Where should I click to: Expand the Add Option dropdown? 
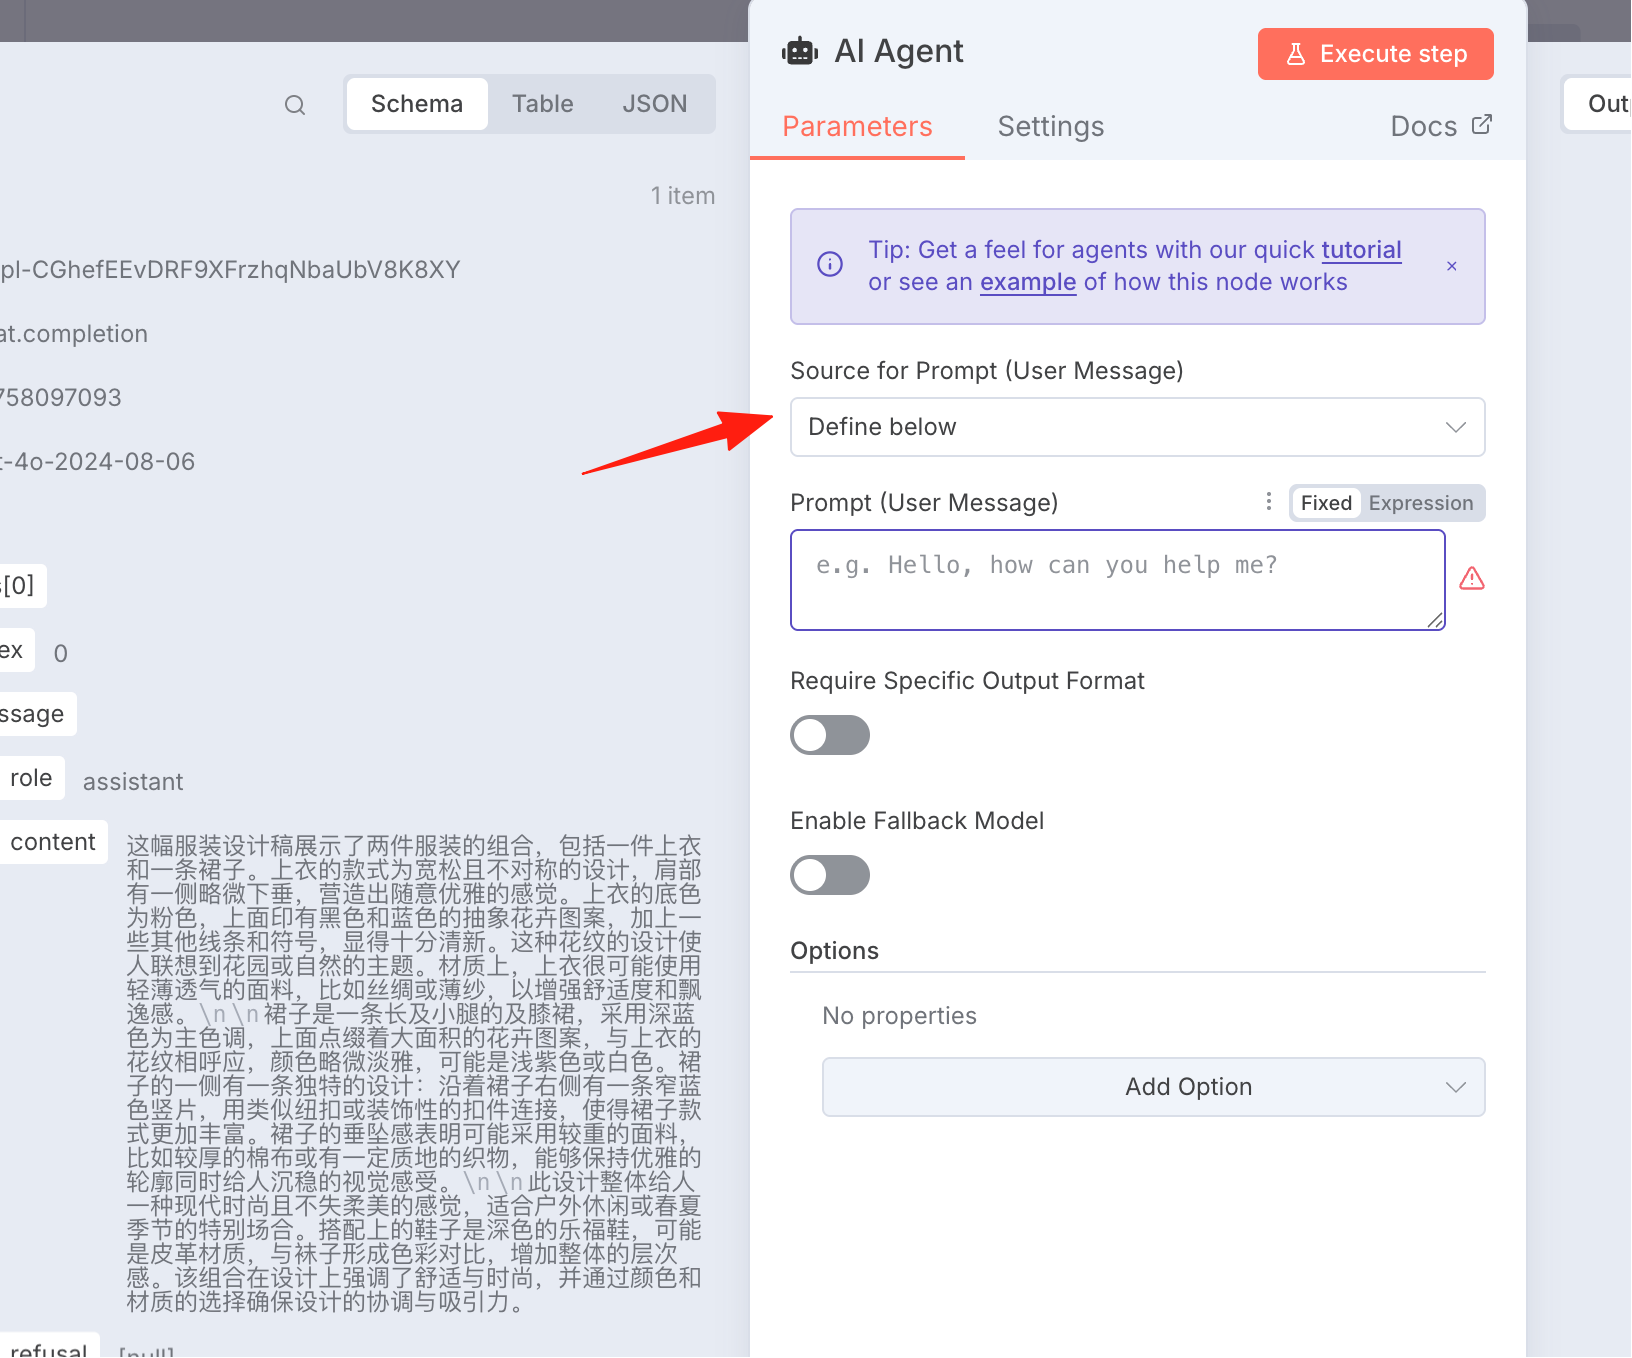(x=1154, y=1087)
